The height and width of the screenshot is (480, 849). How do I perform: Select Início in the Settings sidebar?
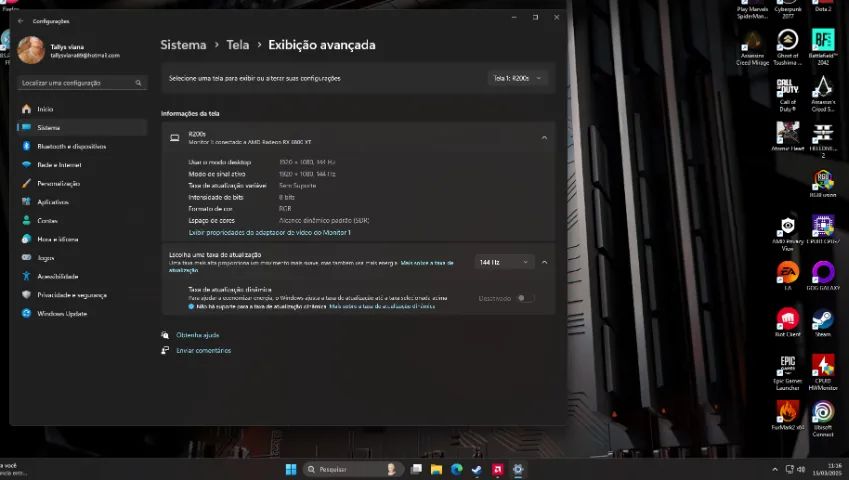coord(82,109)
